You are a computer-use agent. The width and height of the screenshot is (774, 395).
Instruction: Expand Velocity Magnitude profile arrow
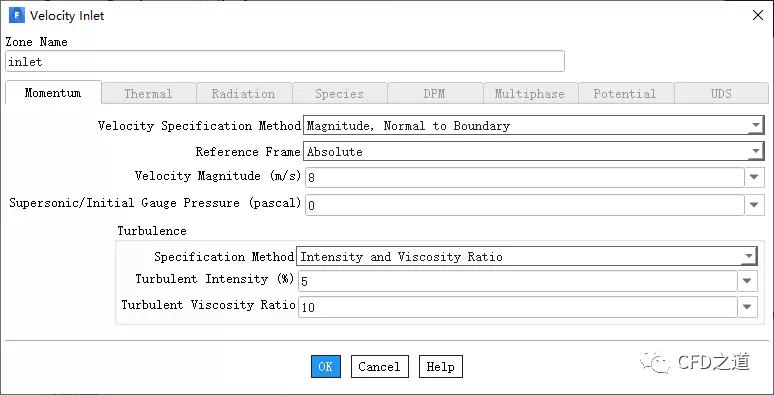pyautogui.click(x=754, y=177)
